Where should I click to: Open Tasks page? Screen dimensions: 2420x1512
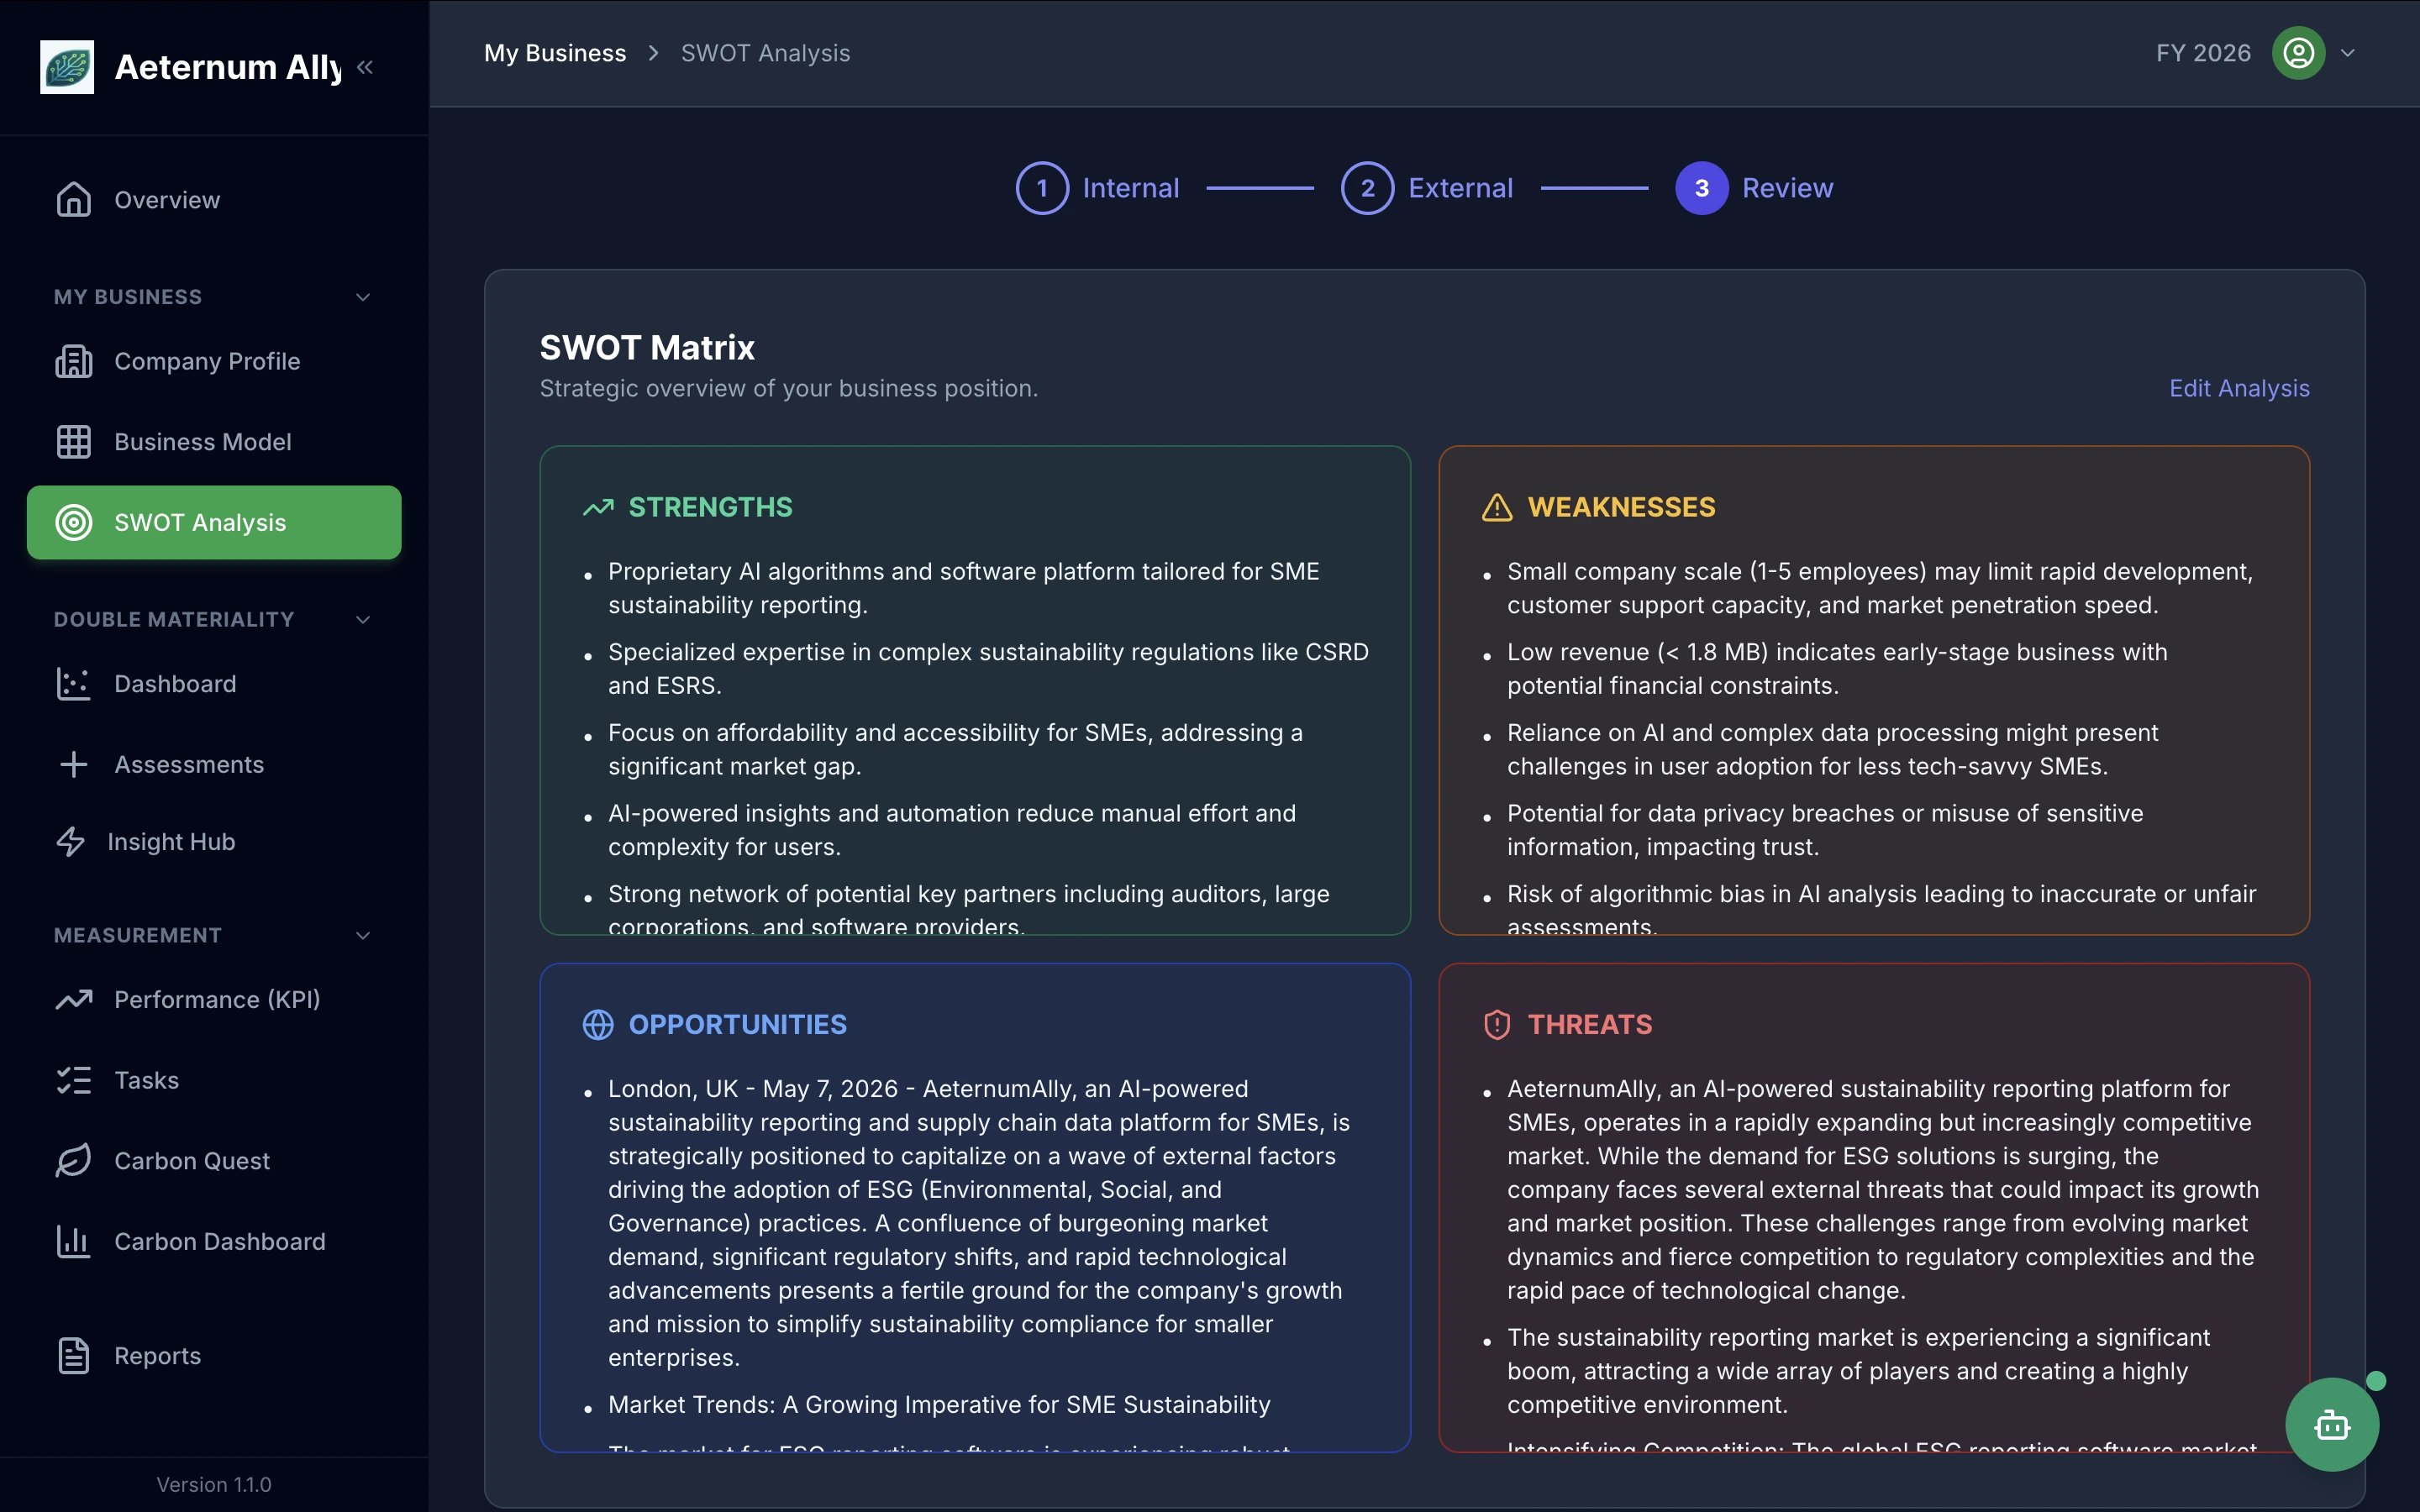click(x=214, y=1080)
